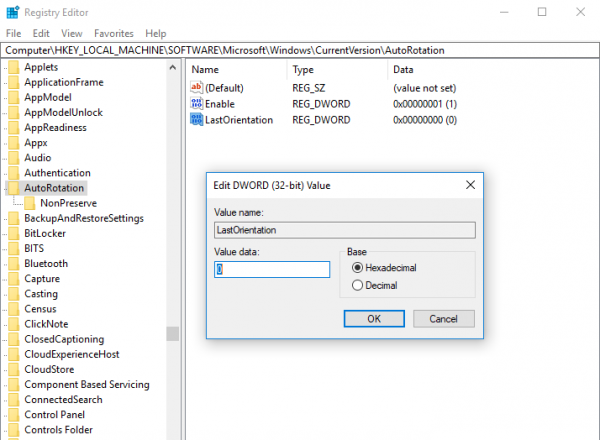Image resolution: width=600 pixels, height=440 pixels.
Task: Click the AppModel folder icon
Action: [14, 97]
